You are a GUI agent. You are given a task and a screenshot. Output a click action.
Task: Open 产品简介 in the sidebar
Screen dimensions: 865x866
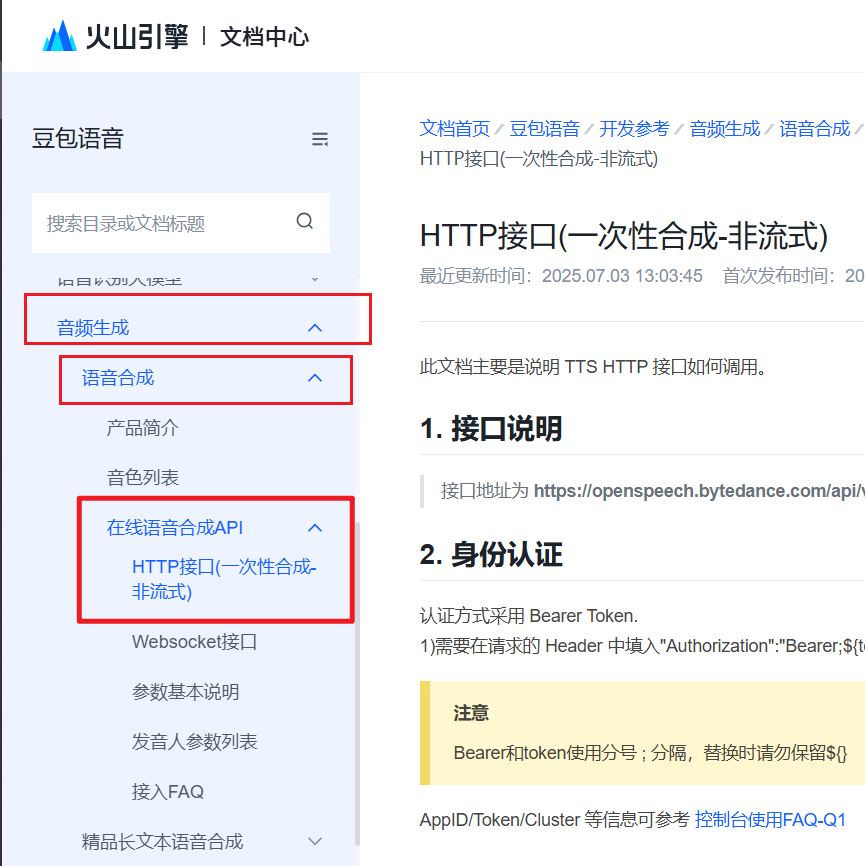tap(143, 428)
